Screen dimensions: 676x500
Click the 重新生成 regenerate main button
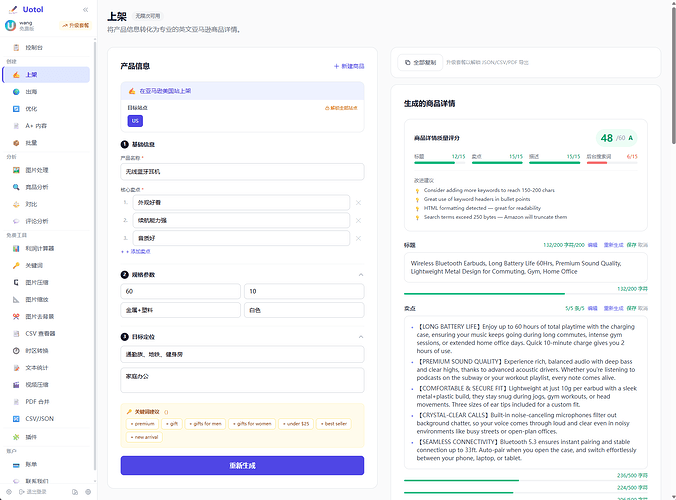[x=242, y=466]
